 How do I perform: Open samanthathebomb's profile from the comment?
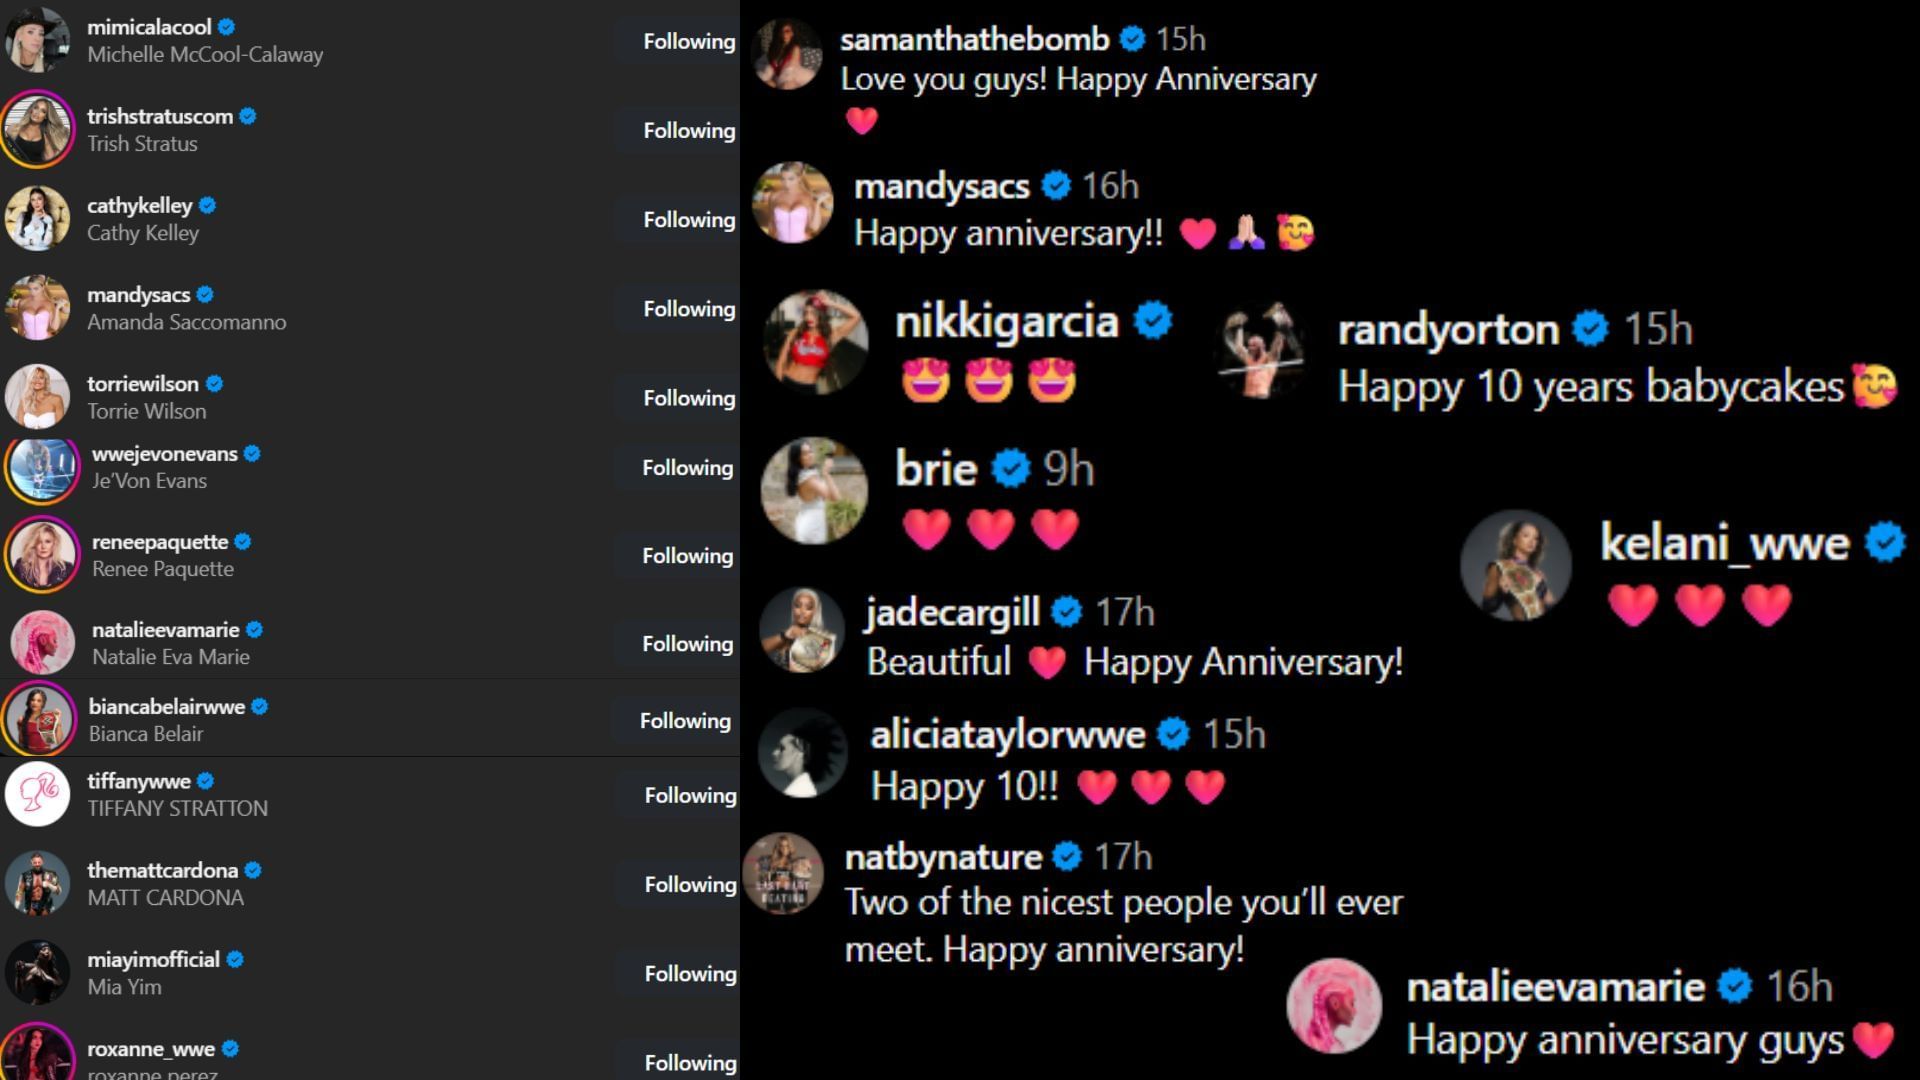tap(975, 38)
